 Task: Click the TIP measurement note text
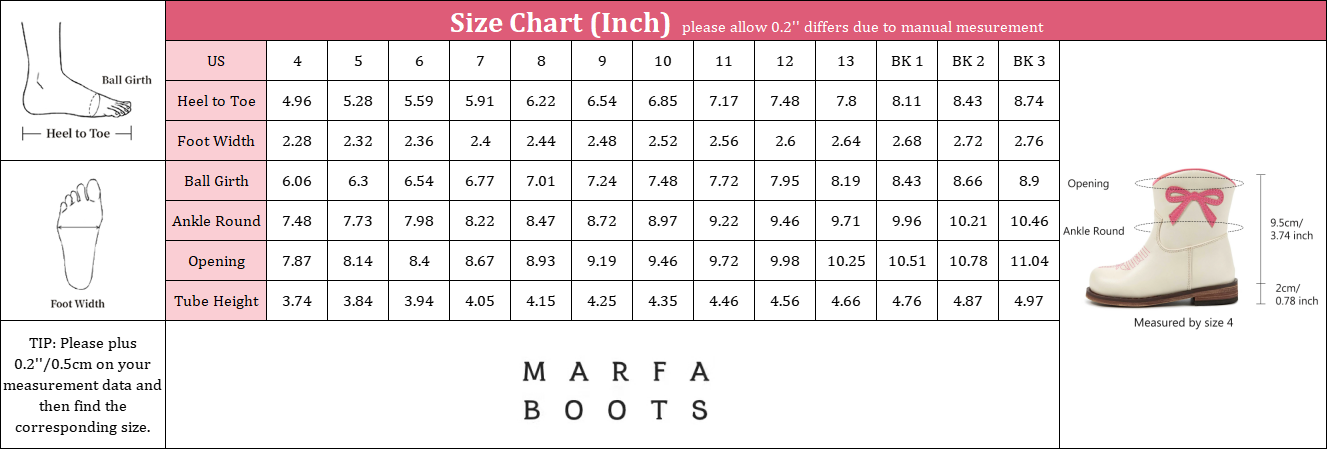[x=82, y=385]
